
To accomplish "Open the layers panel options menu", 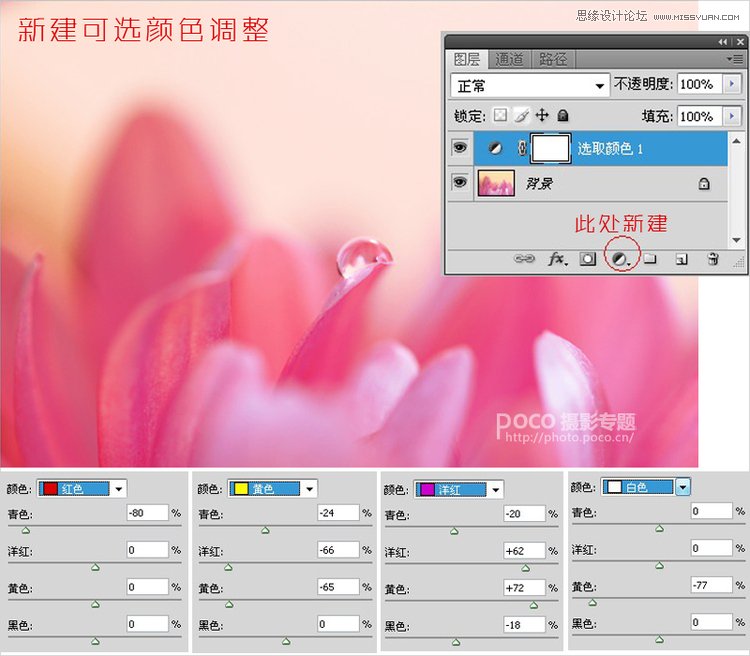I will pos(736,59).
